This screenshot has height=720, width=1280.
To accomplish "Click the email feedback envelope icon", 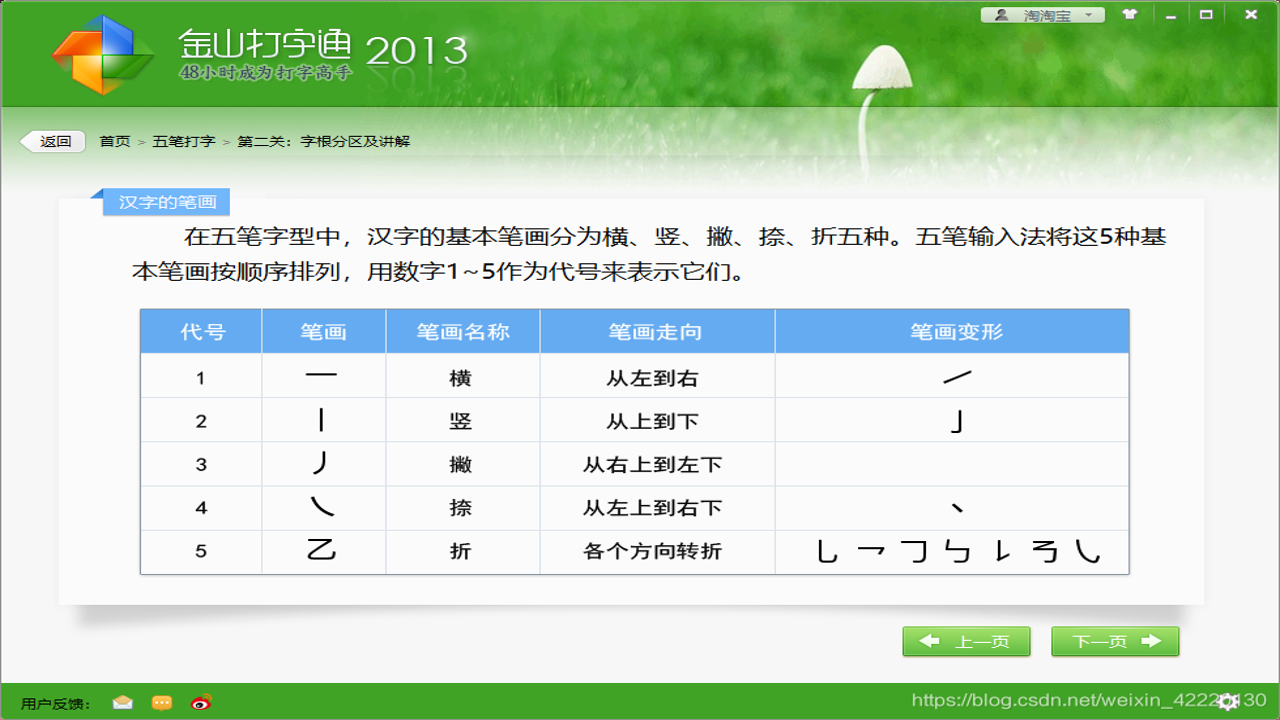I will [122, 702].
